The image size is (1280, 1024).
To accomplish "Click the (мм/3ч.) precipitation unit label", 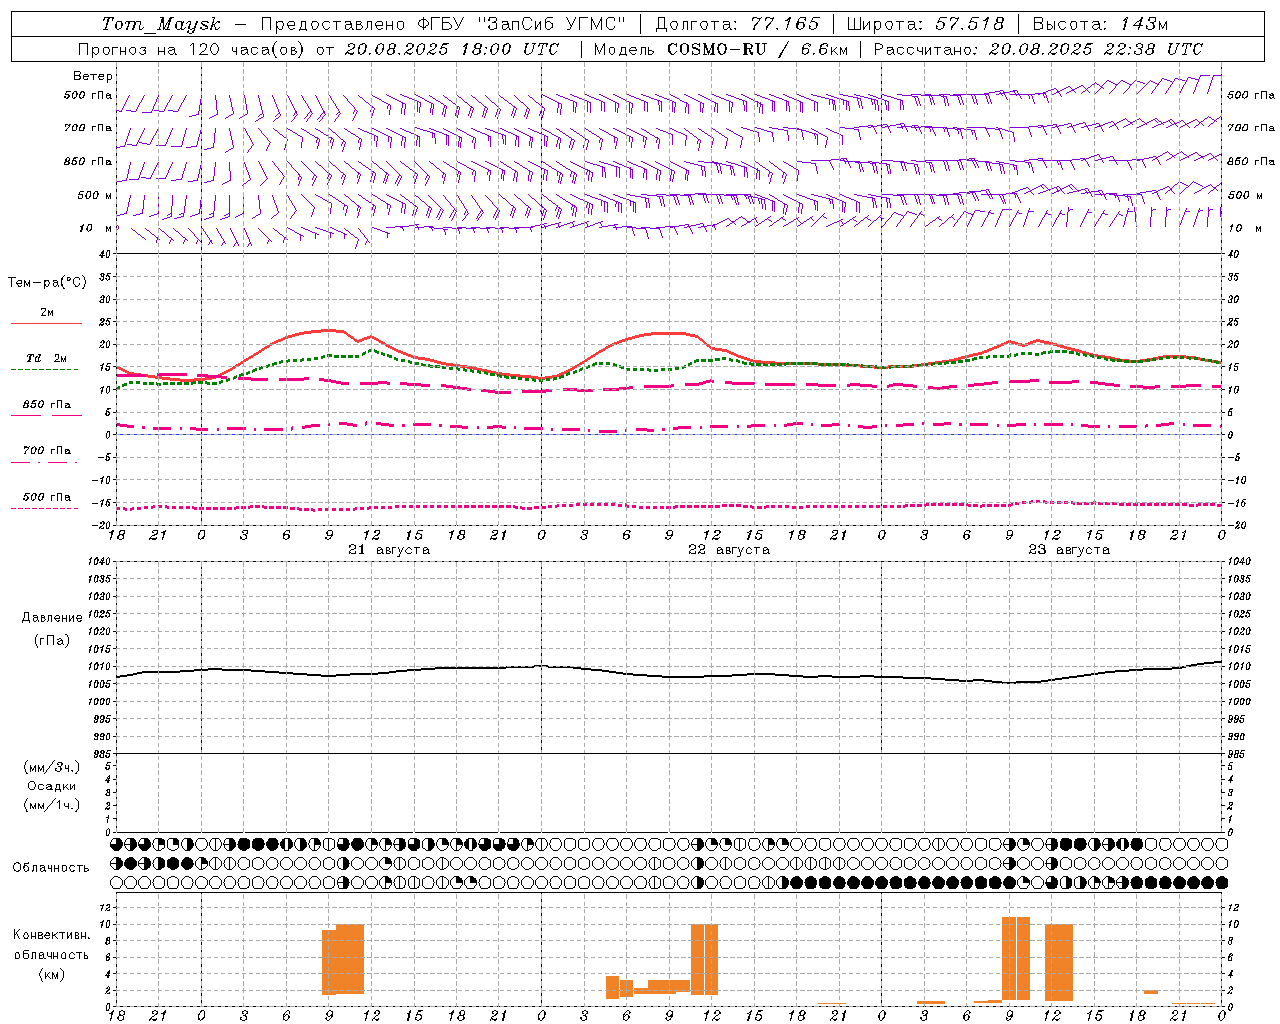I will point(52,767).
